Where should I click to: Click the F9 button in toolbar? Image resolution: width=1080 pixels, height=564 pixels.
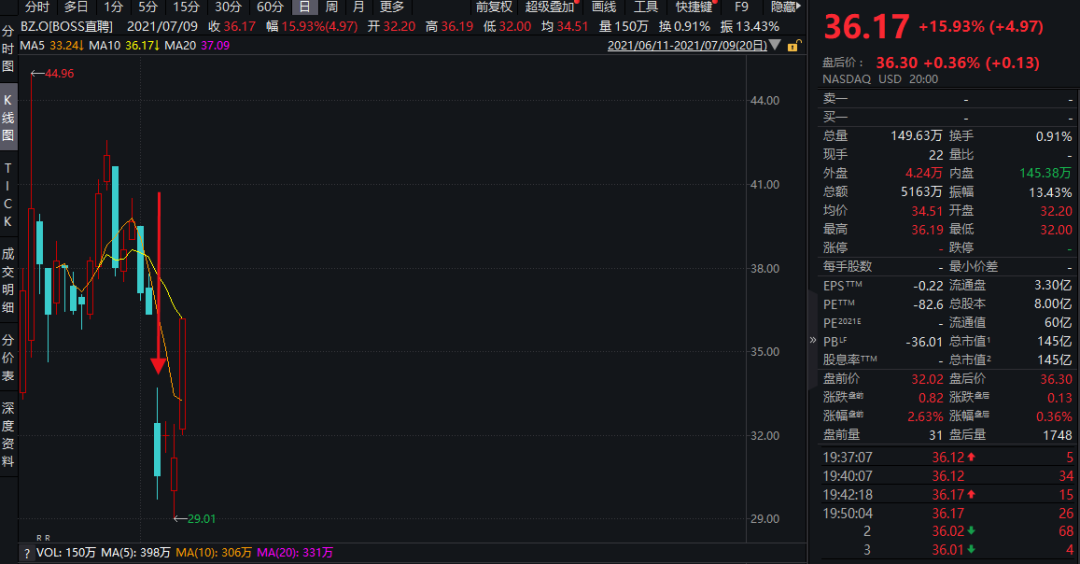click(741, 7)
